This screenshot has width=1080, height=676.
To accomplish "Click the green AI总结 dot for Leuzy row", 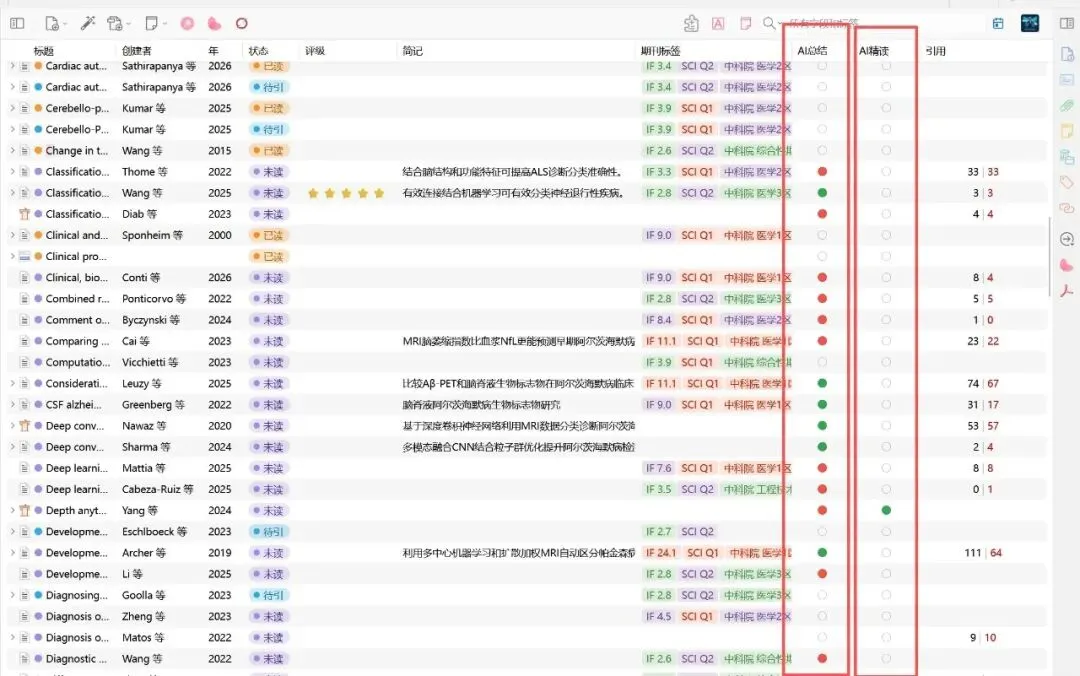I will click(x=822, y=383).
